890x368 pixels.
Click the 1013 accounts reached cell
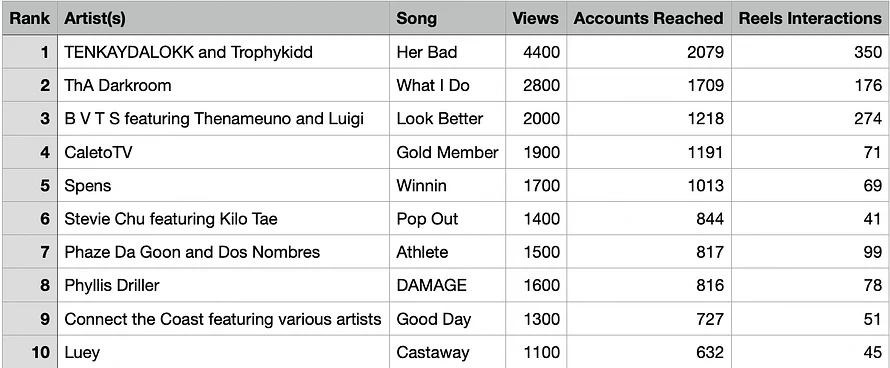649,185
